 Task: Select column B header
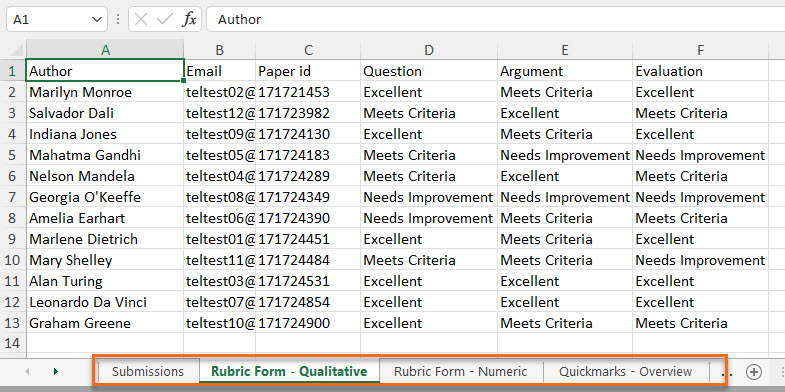pos(219,50)
